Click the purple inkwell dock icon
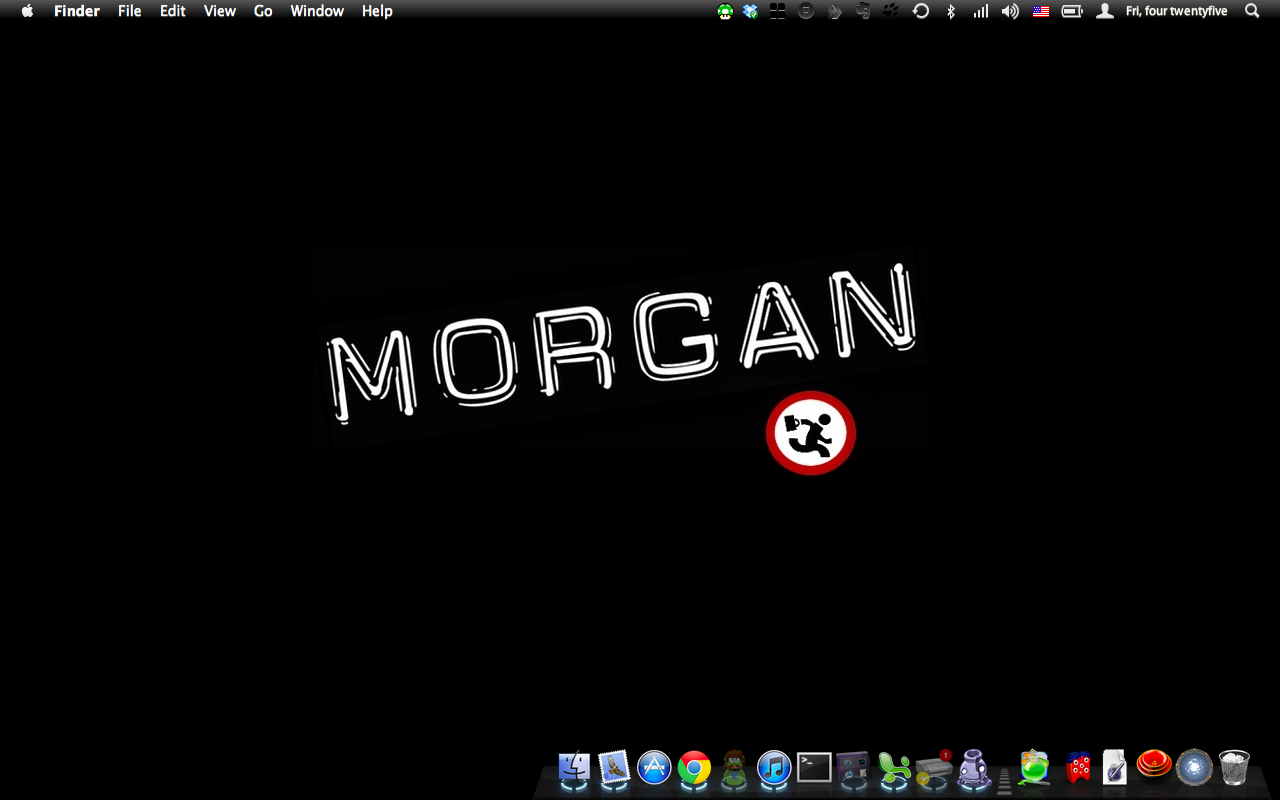The width and height of the screenshot is (1280, 800). point(974,768)
